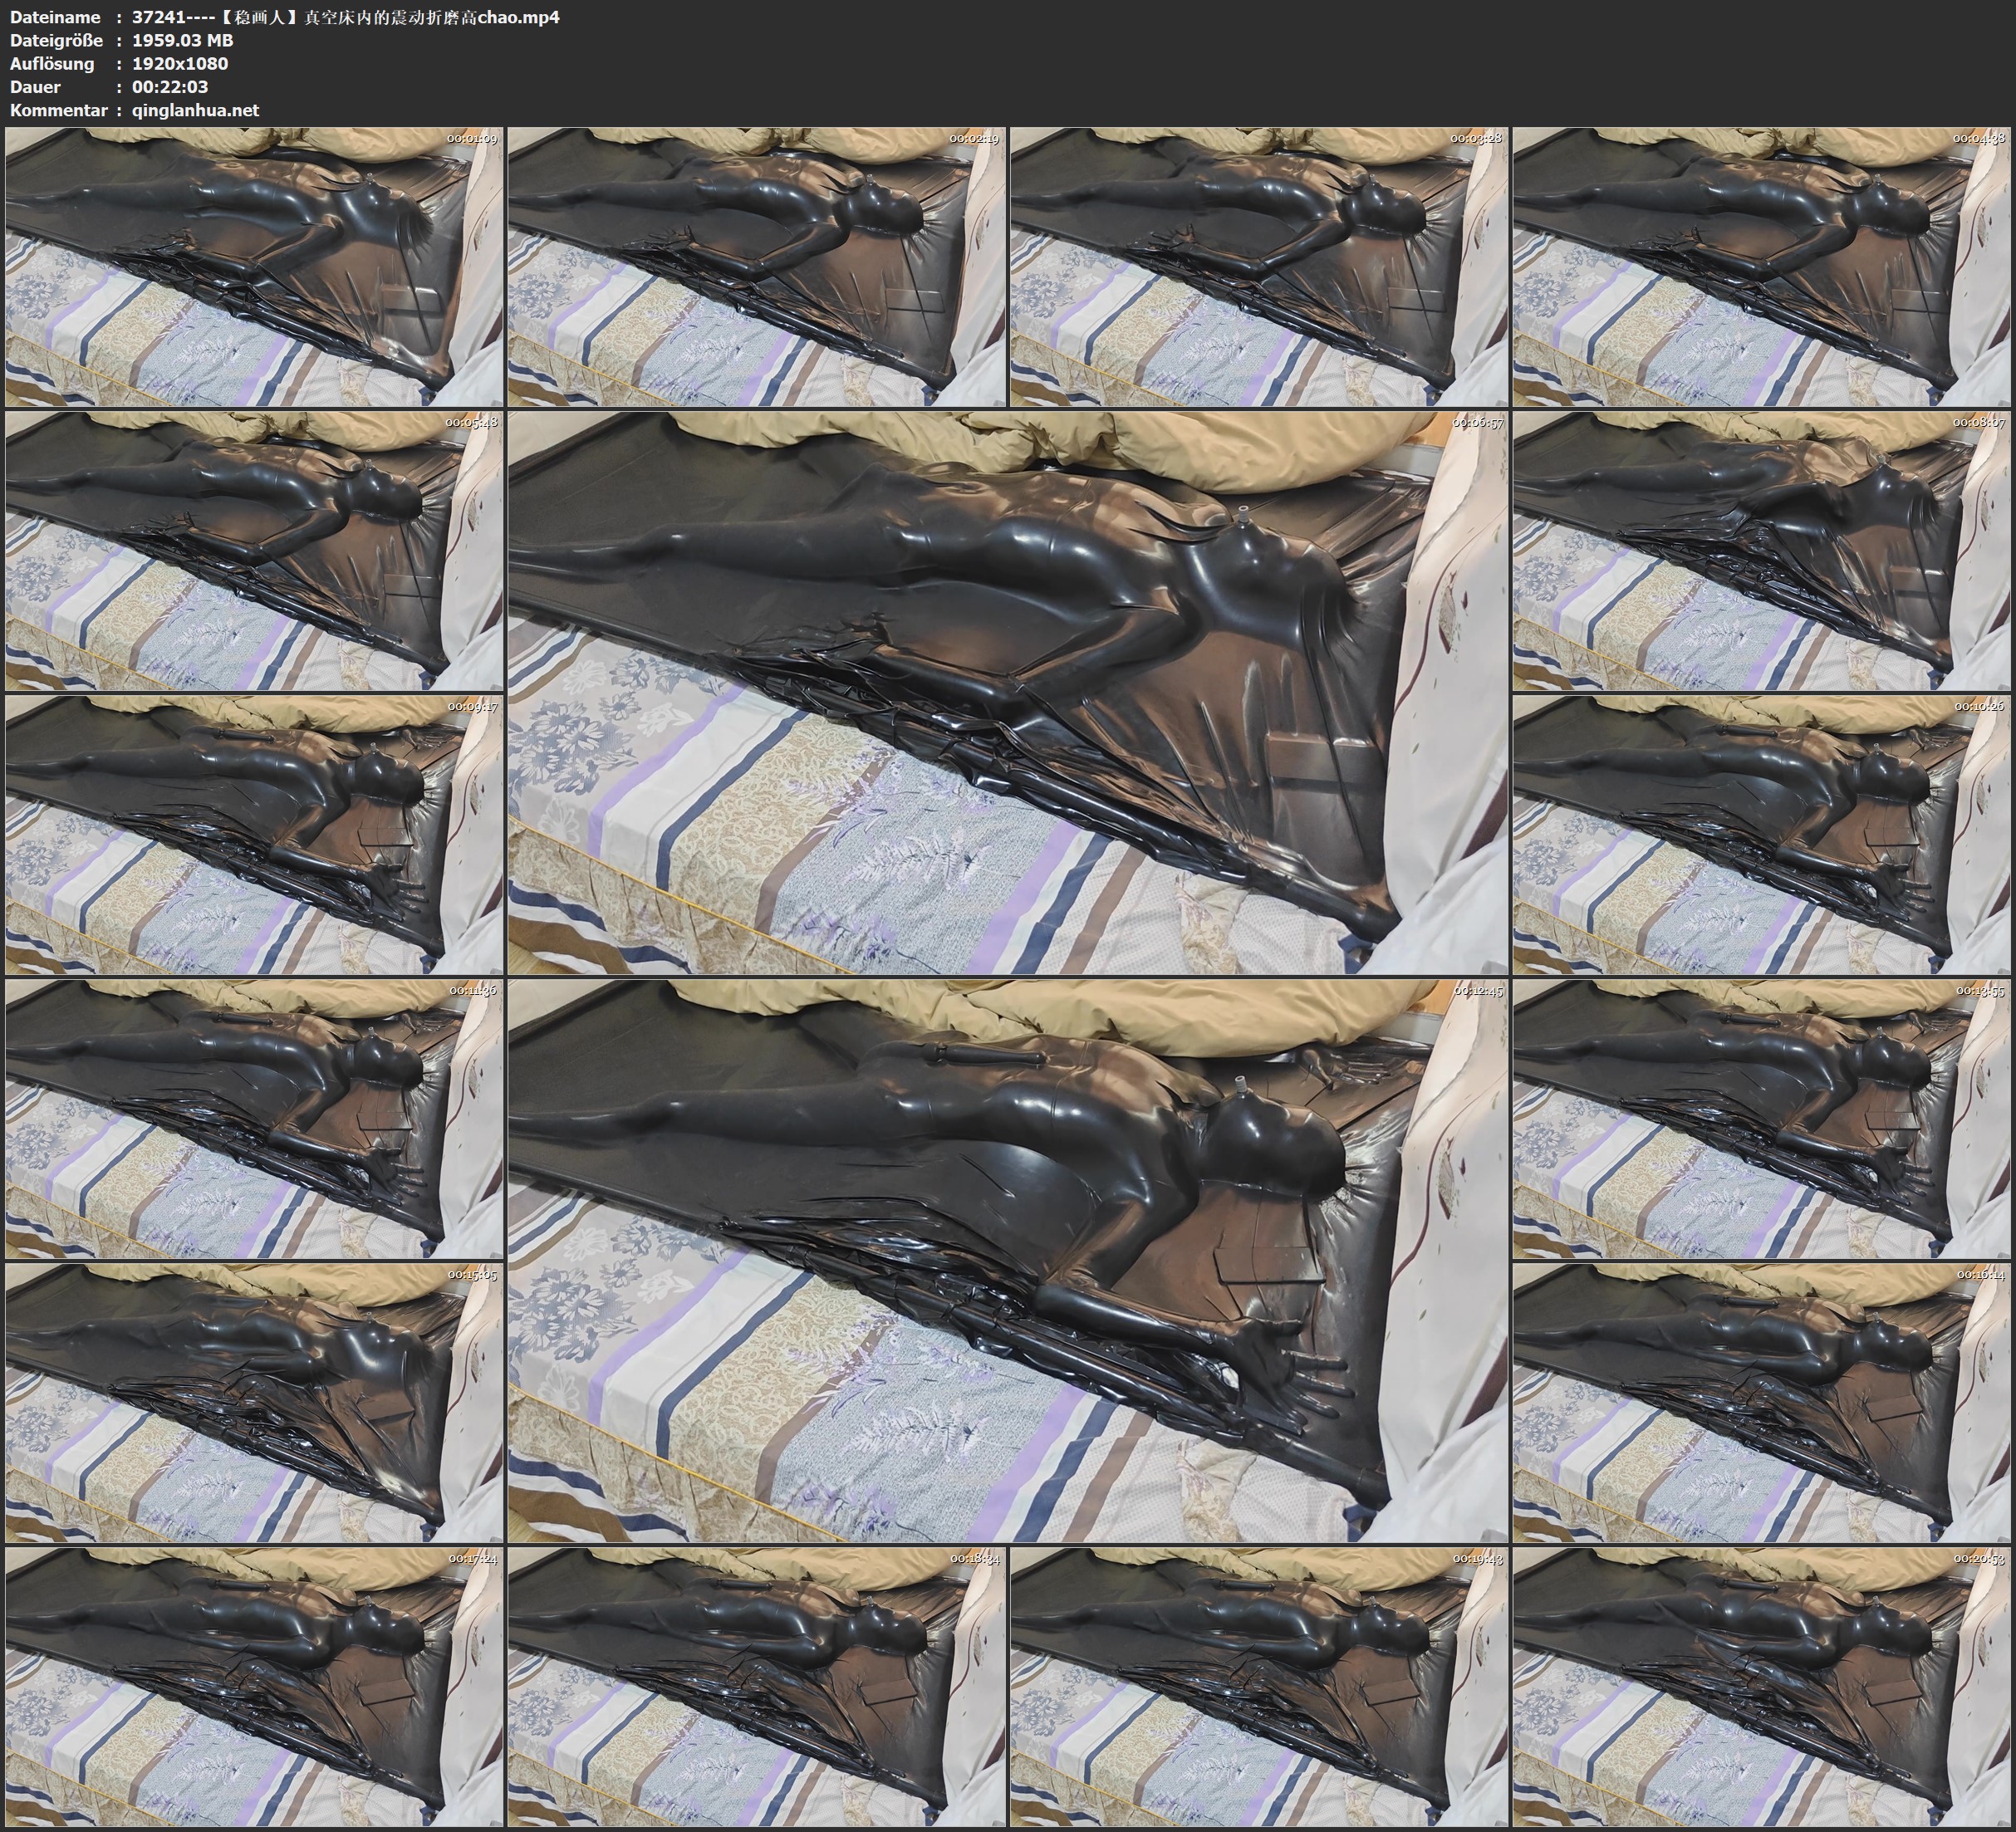Screen dimensions: 2016x1832
Task: Click the thumbnail timestamped 00:08:07
Action: pos(1762,551)
